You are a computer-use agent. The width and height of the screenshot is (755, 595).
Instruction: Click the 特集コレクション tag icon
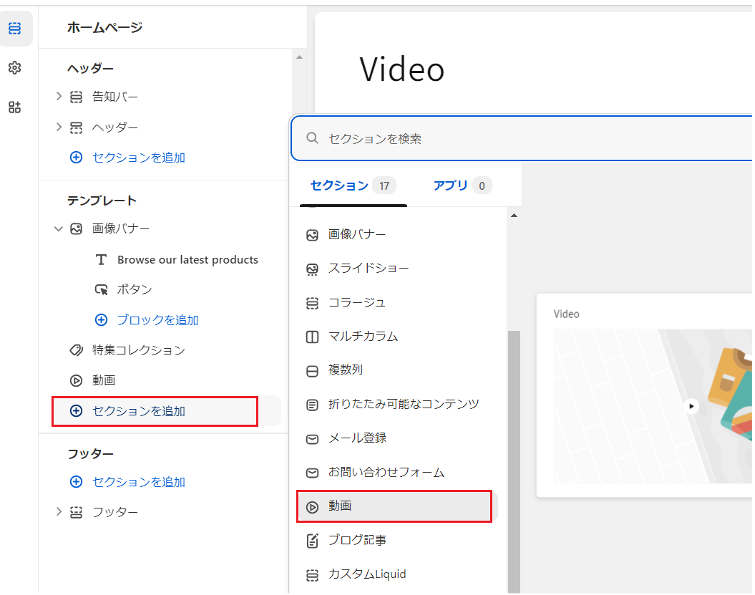[76, 350]
